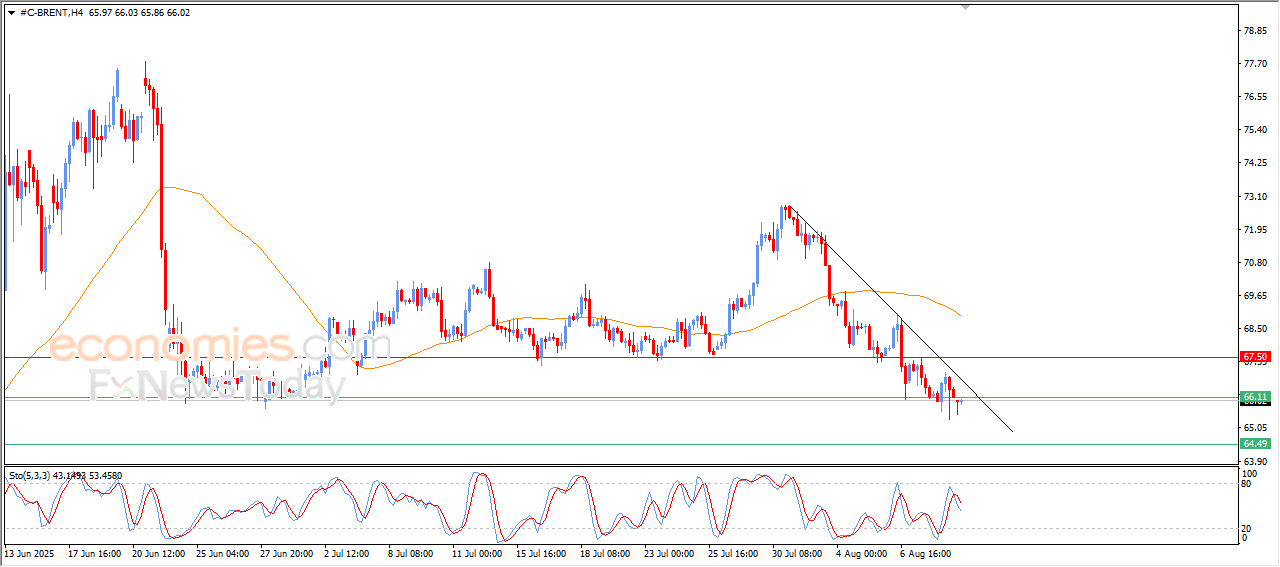Image resolution: width=1280 pixels, height=567 pixels.
Task: Click the 70.80 price axis label
Action: (1255, 263)
